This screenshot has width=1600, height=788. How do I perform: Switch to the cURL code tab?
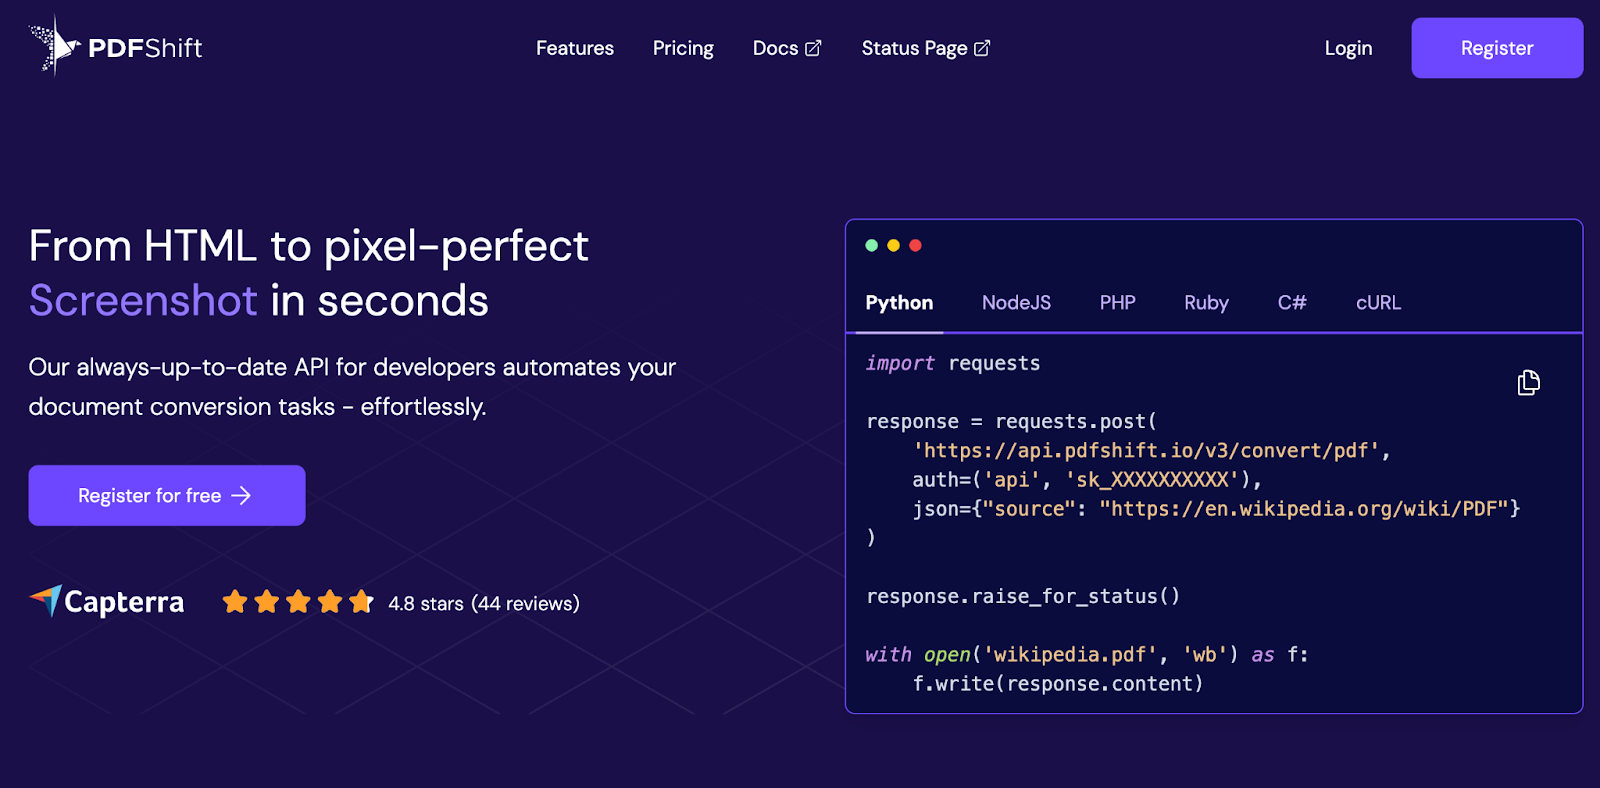tap(1378, 303)
